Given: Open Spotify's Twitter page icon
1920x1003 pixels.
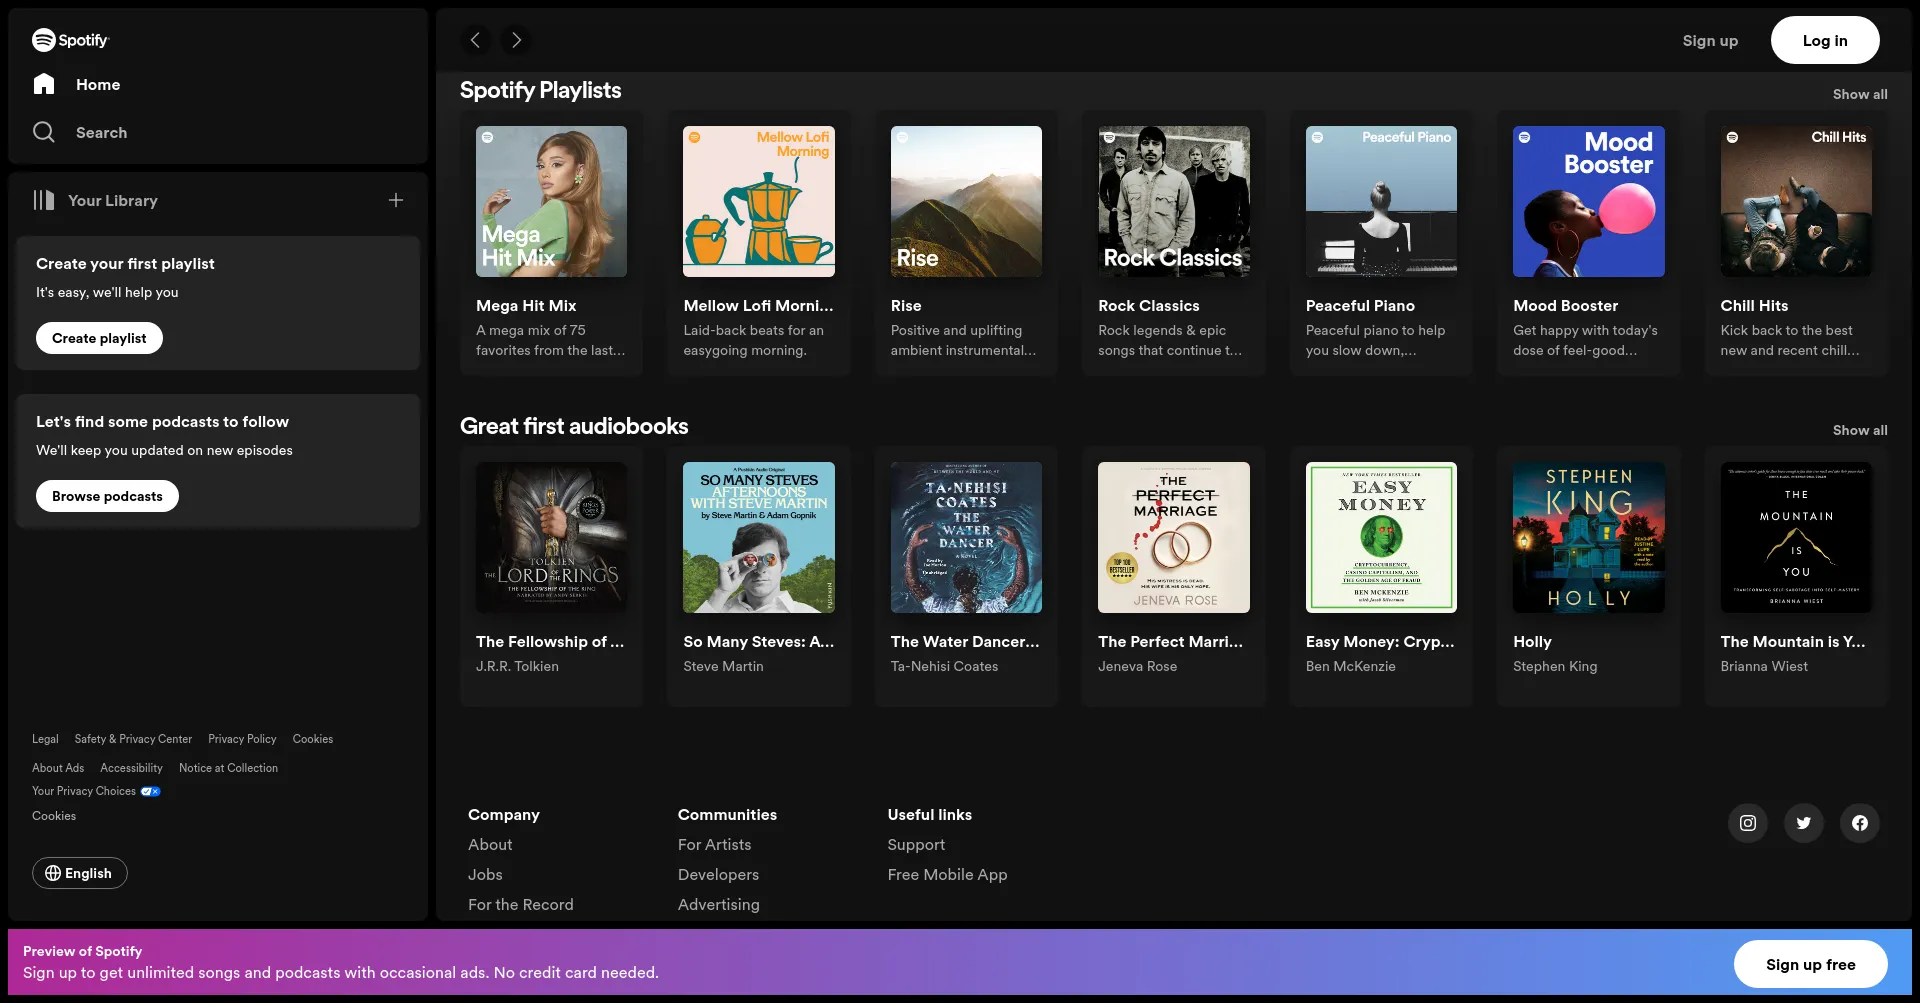Looking at the screenshot, I should (x=1804, y=823).
